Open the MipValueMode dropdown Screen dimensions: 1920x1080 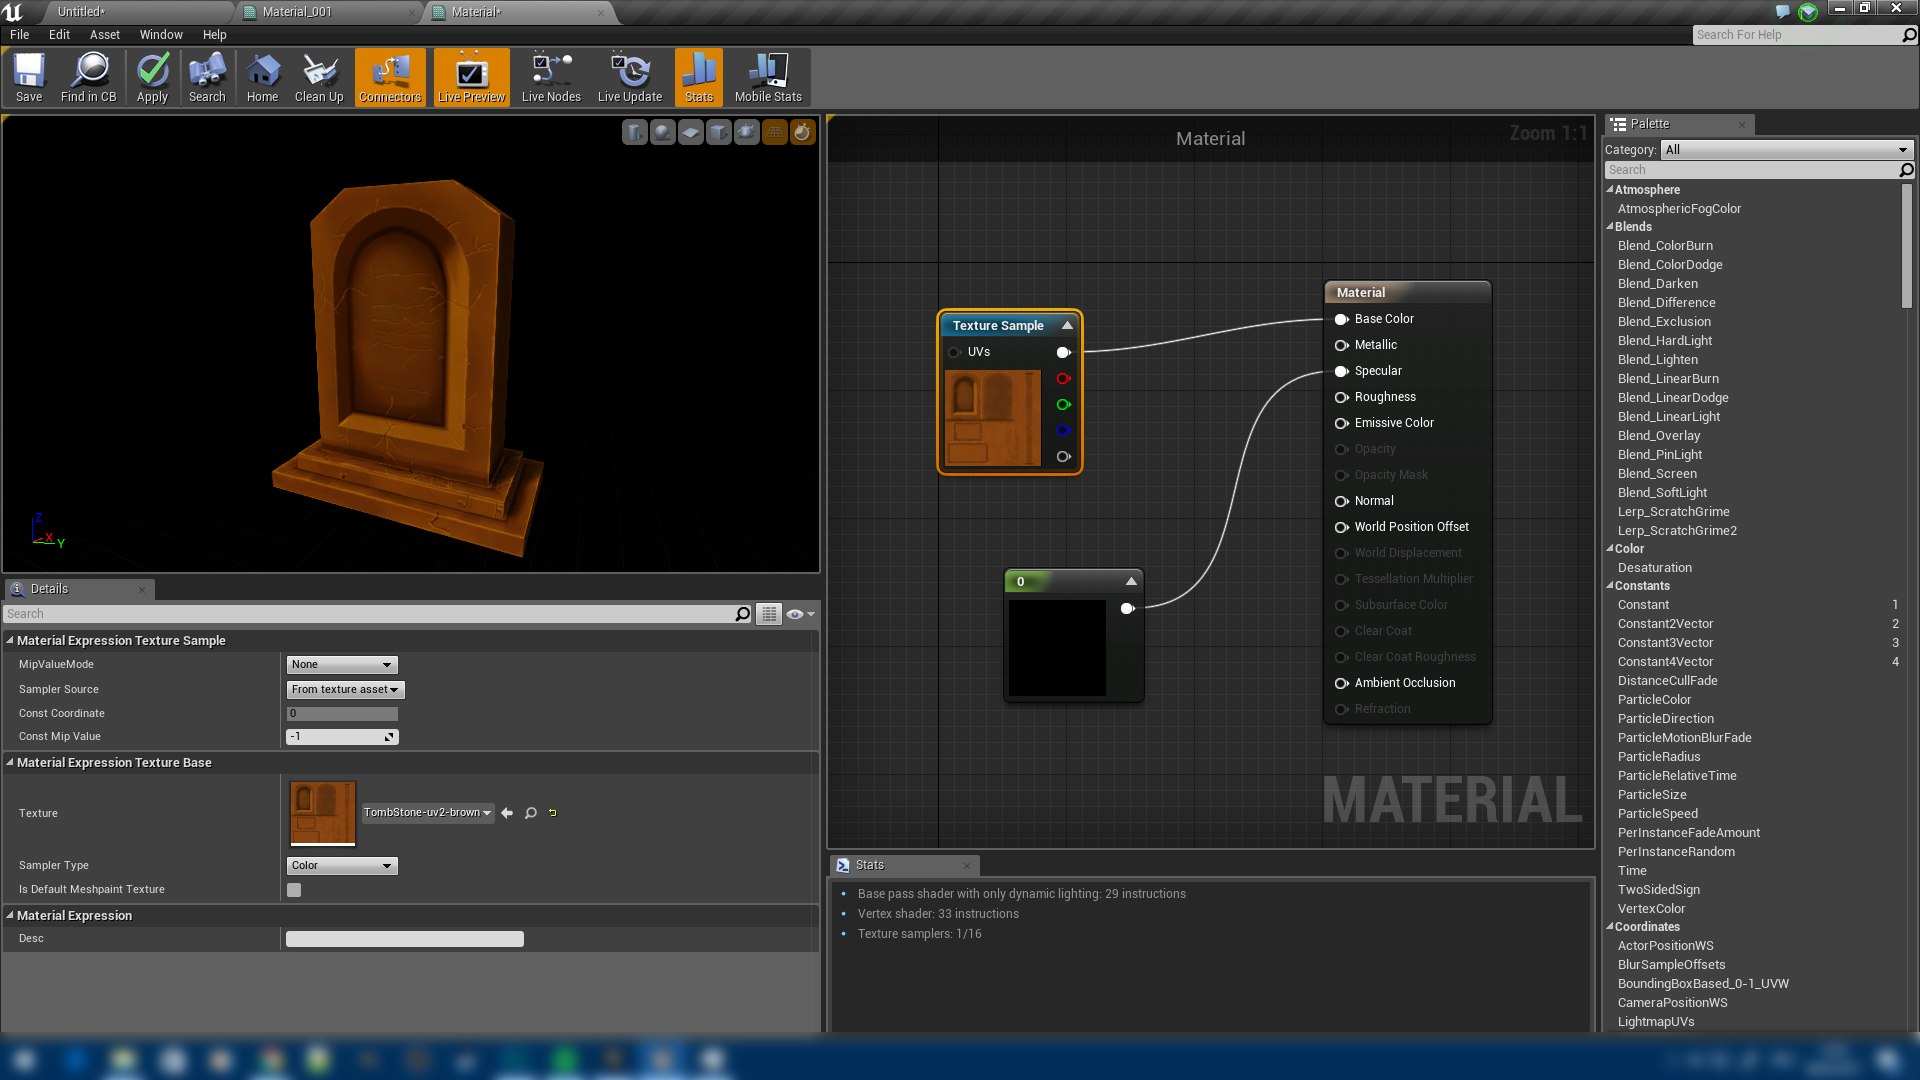[x=342, y=665]
